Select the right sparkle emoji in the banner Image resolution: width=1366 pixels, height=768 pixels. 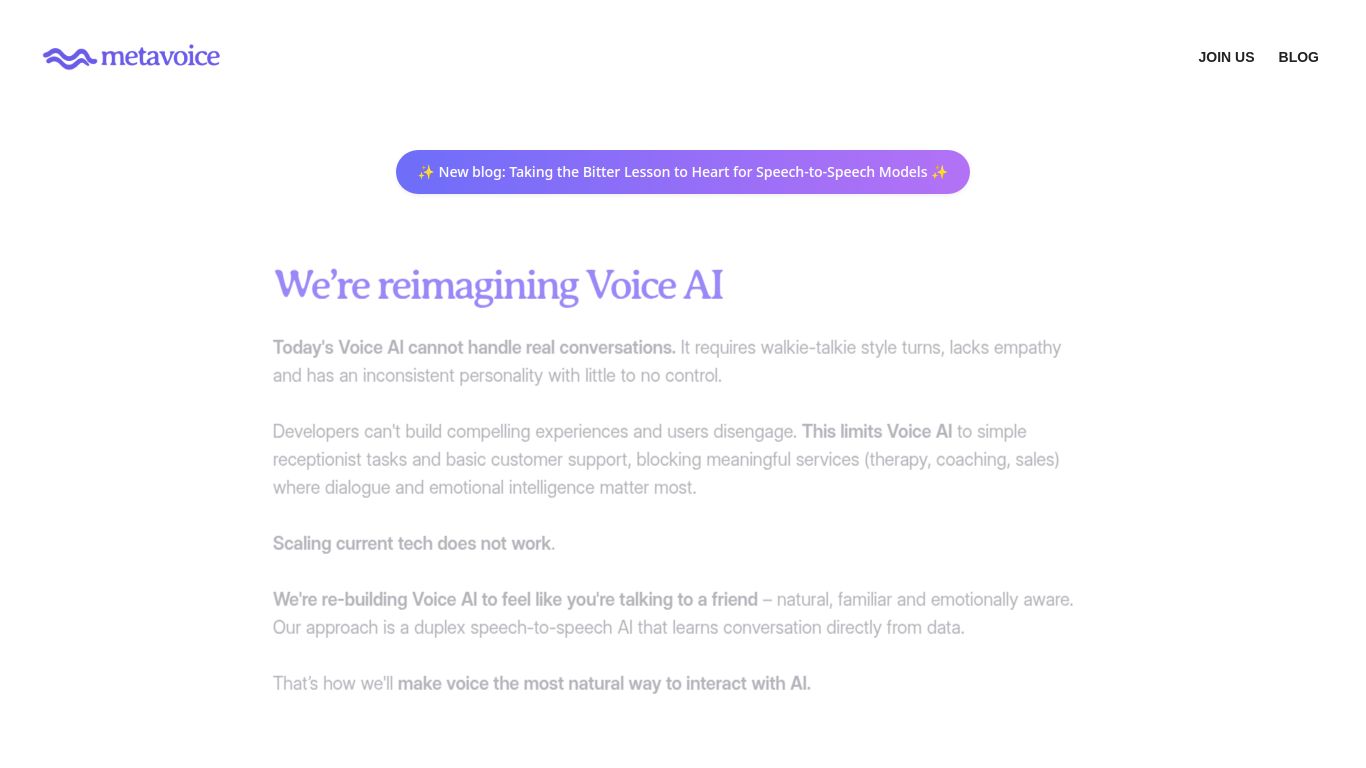939,171
